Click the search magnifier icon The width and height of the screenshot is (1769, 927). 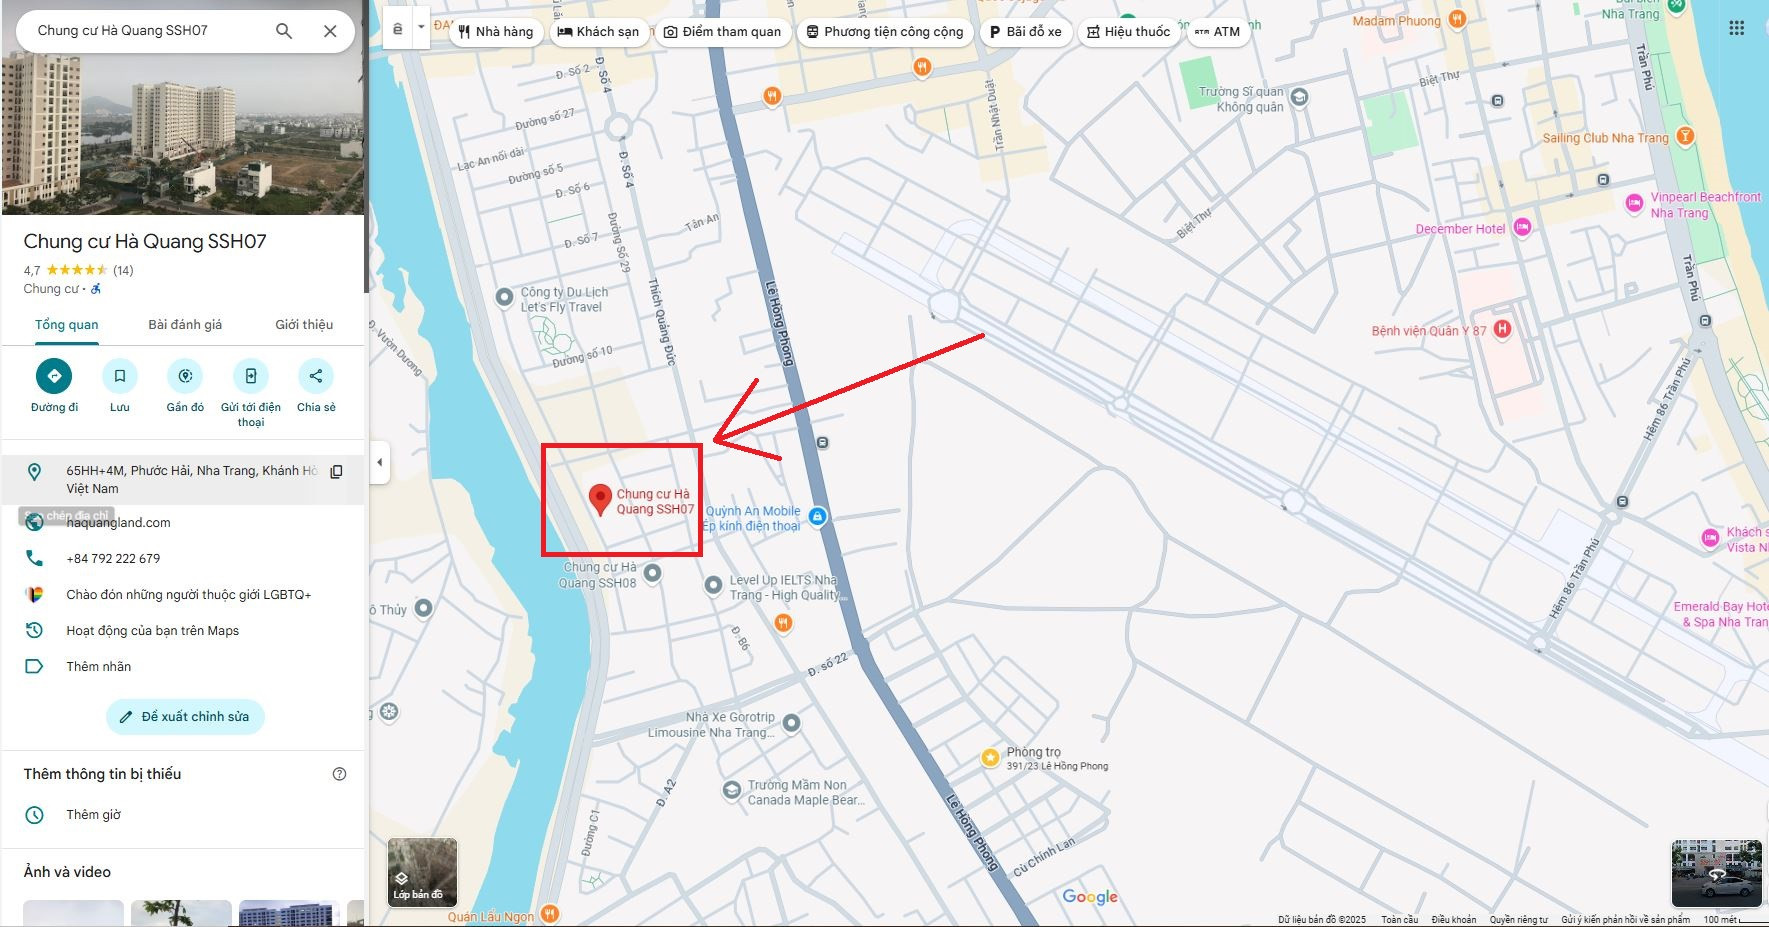coord(284,31)
